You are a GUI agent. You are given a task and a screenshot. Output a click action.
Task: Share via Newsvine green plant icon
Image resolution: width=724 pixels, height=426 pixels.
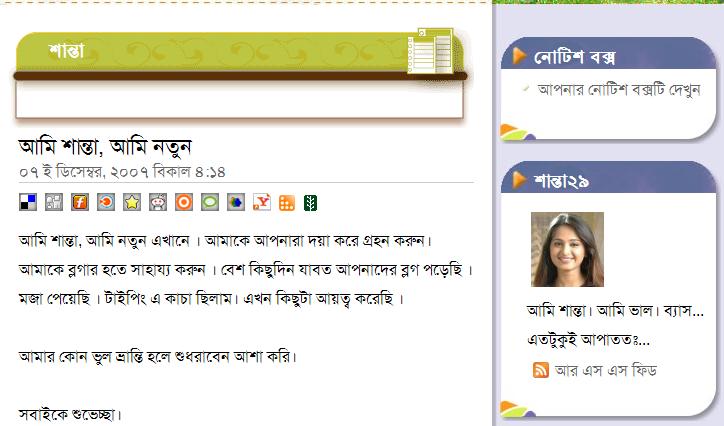(310, 203)
